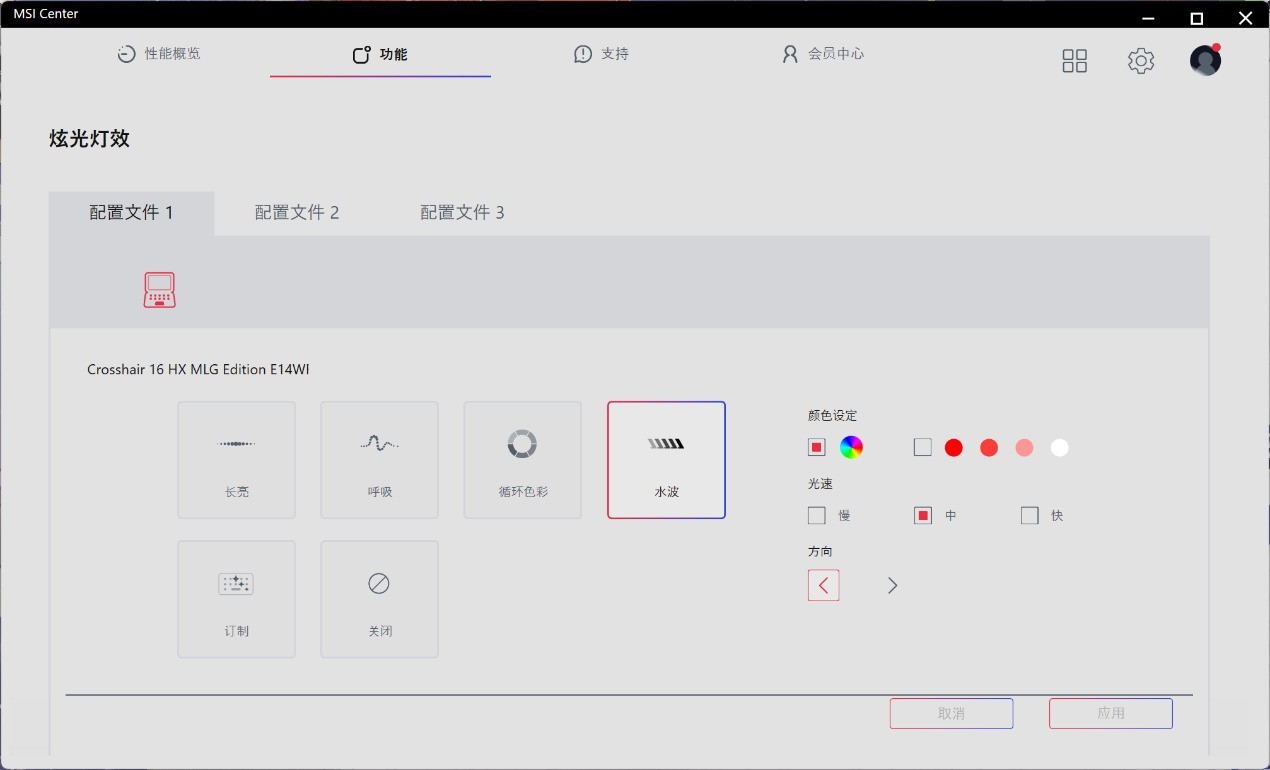Select the 关闭 lighting off tile
1270x770 pixels.
(x=379, y=599)
